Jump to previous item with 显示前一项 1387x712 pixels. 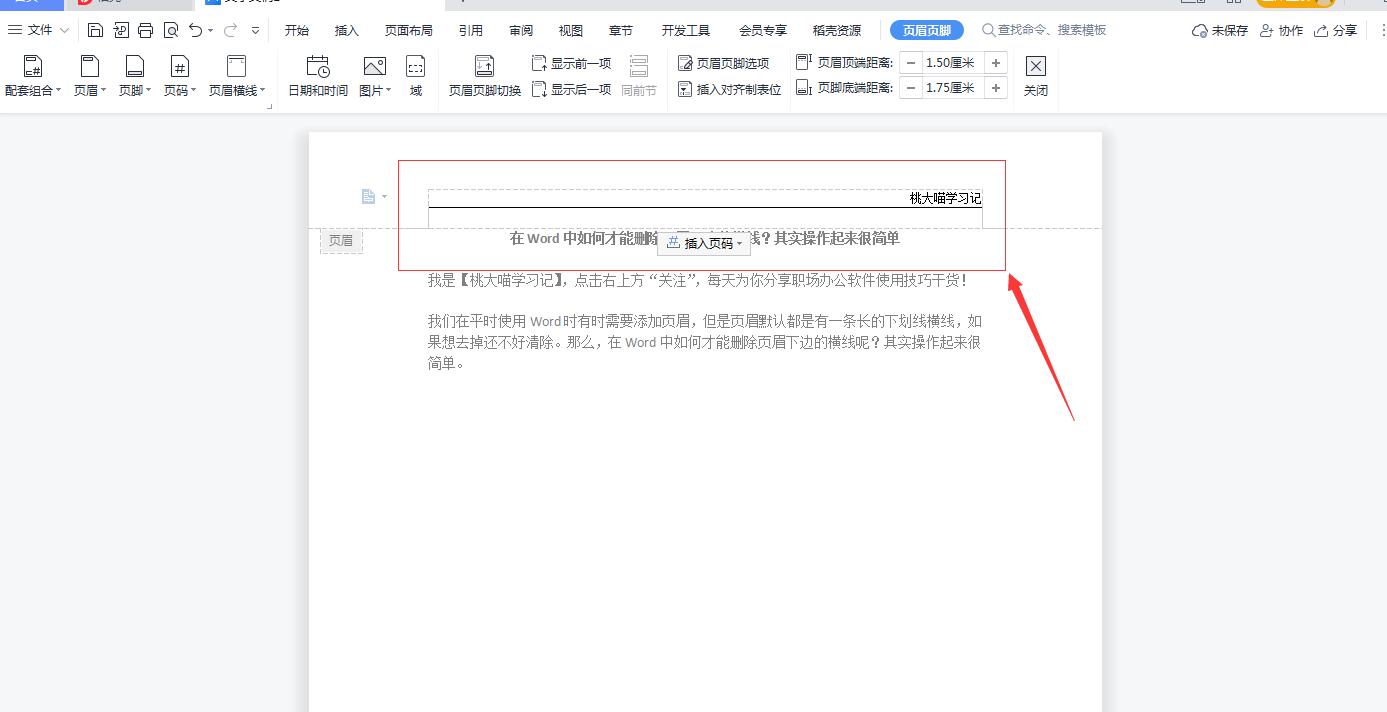pyautogui.click(x=571, y=62)
